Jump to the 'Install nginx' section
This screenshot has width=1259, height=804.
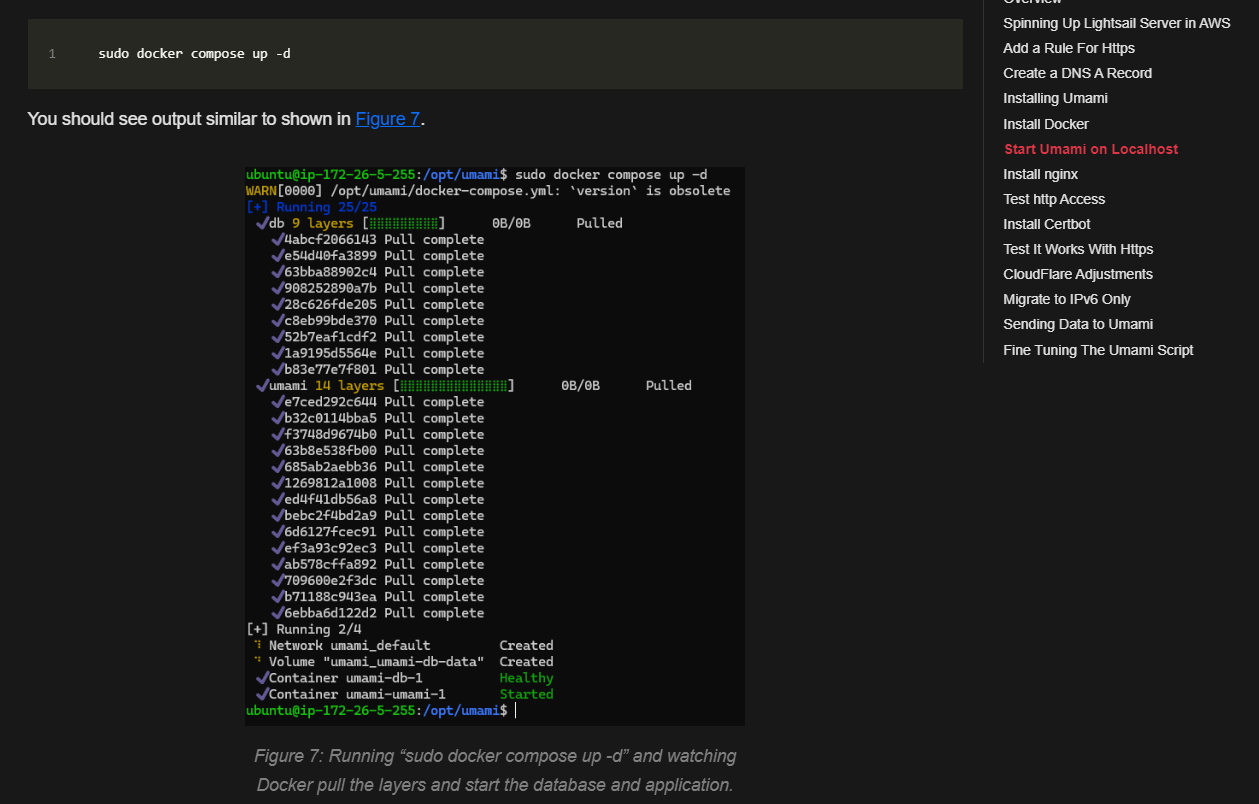(x=1040, y=174)
